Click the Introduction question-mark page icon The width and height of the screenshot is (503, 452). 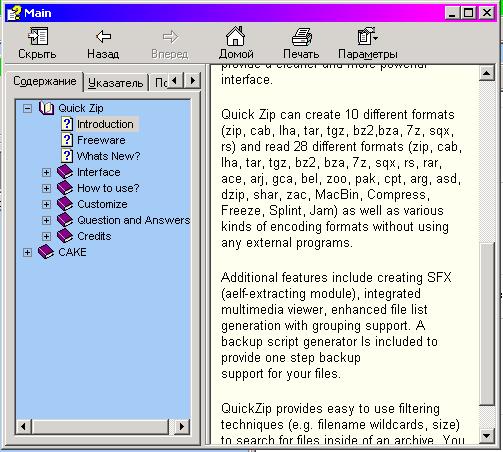click(67, 124)
